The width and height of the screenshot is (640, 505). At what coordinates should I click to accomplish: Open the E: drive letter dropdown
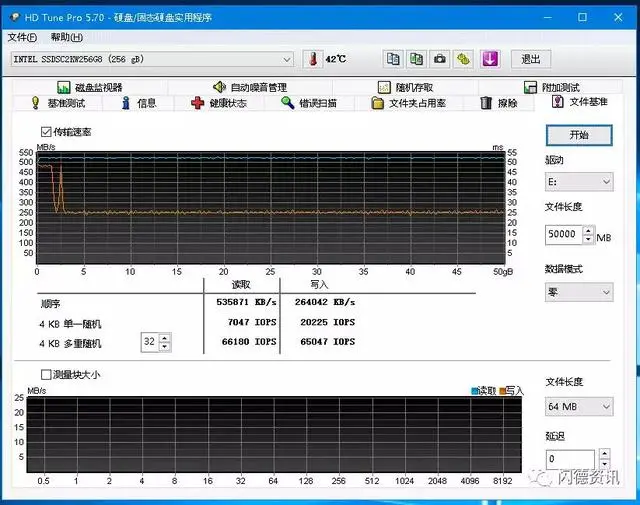coord(579,182)
